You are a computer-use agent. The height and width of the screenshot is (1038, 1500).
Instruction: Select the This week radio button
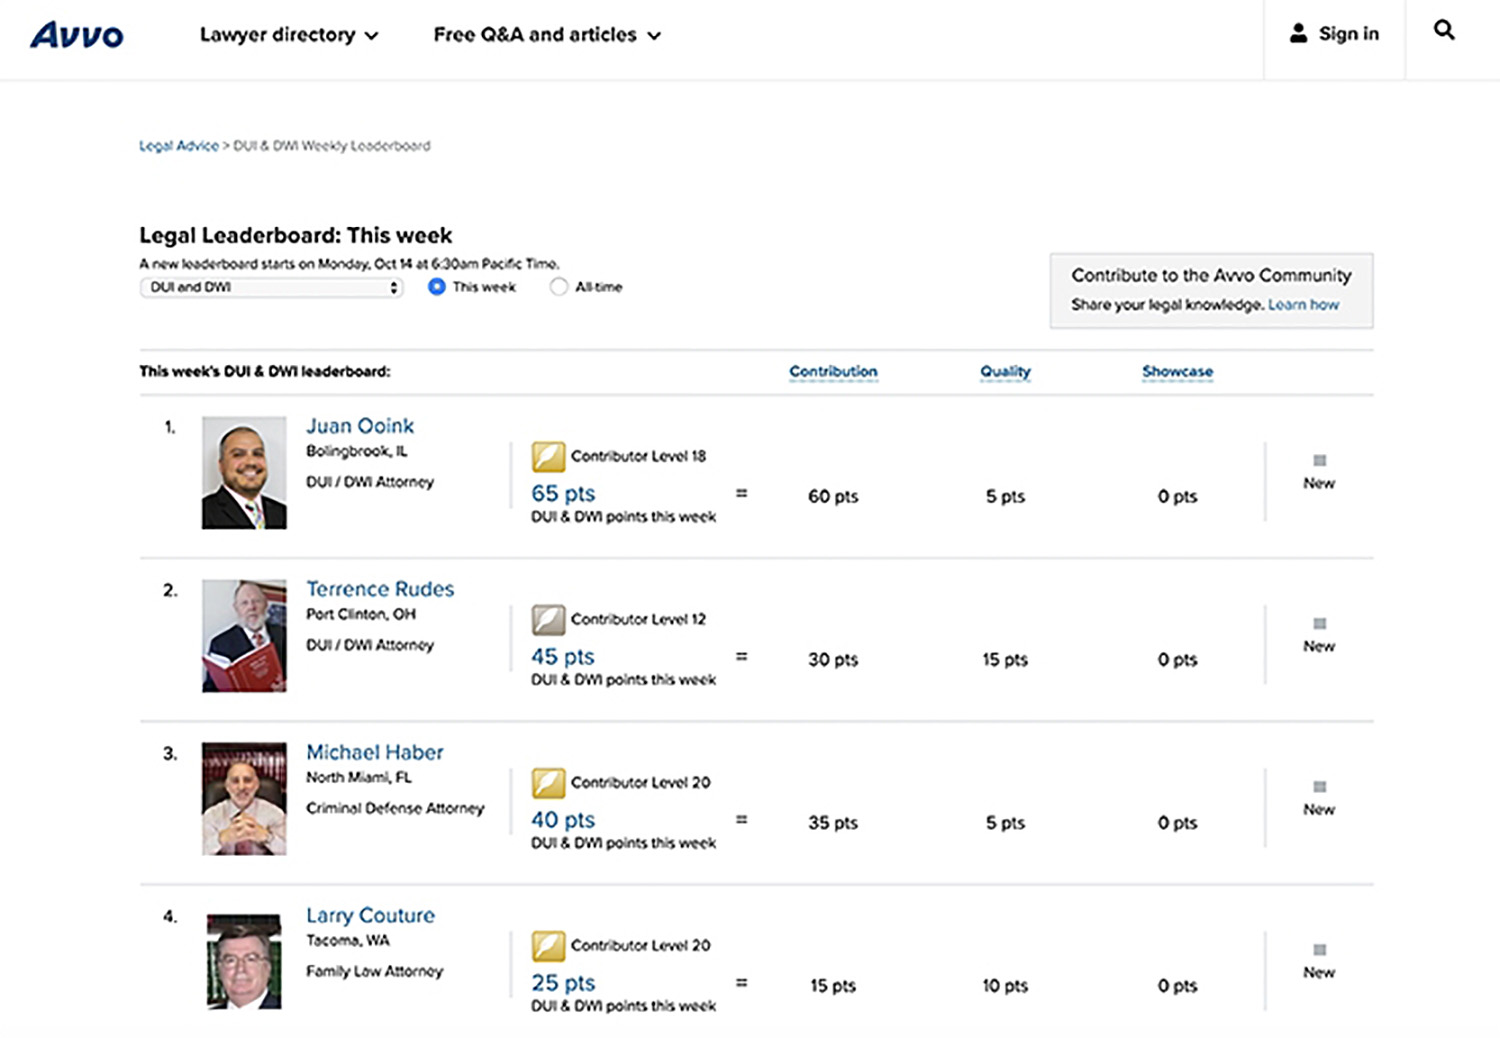pyautogui.click(x=437, y=287)
